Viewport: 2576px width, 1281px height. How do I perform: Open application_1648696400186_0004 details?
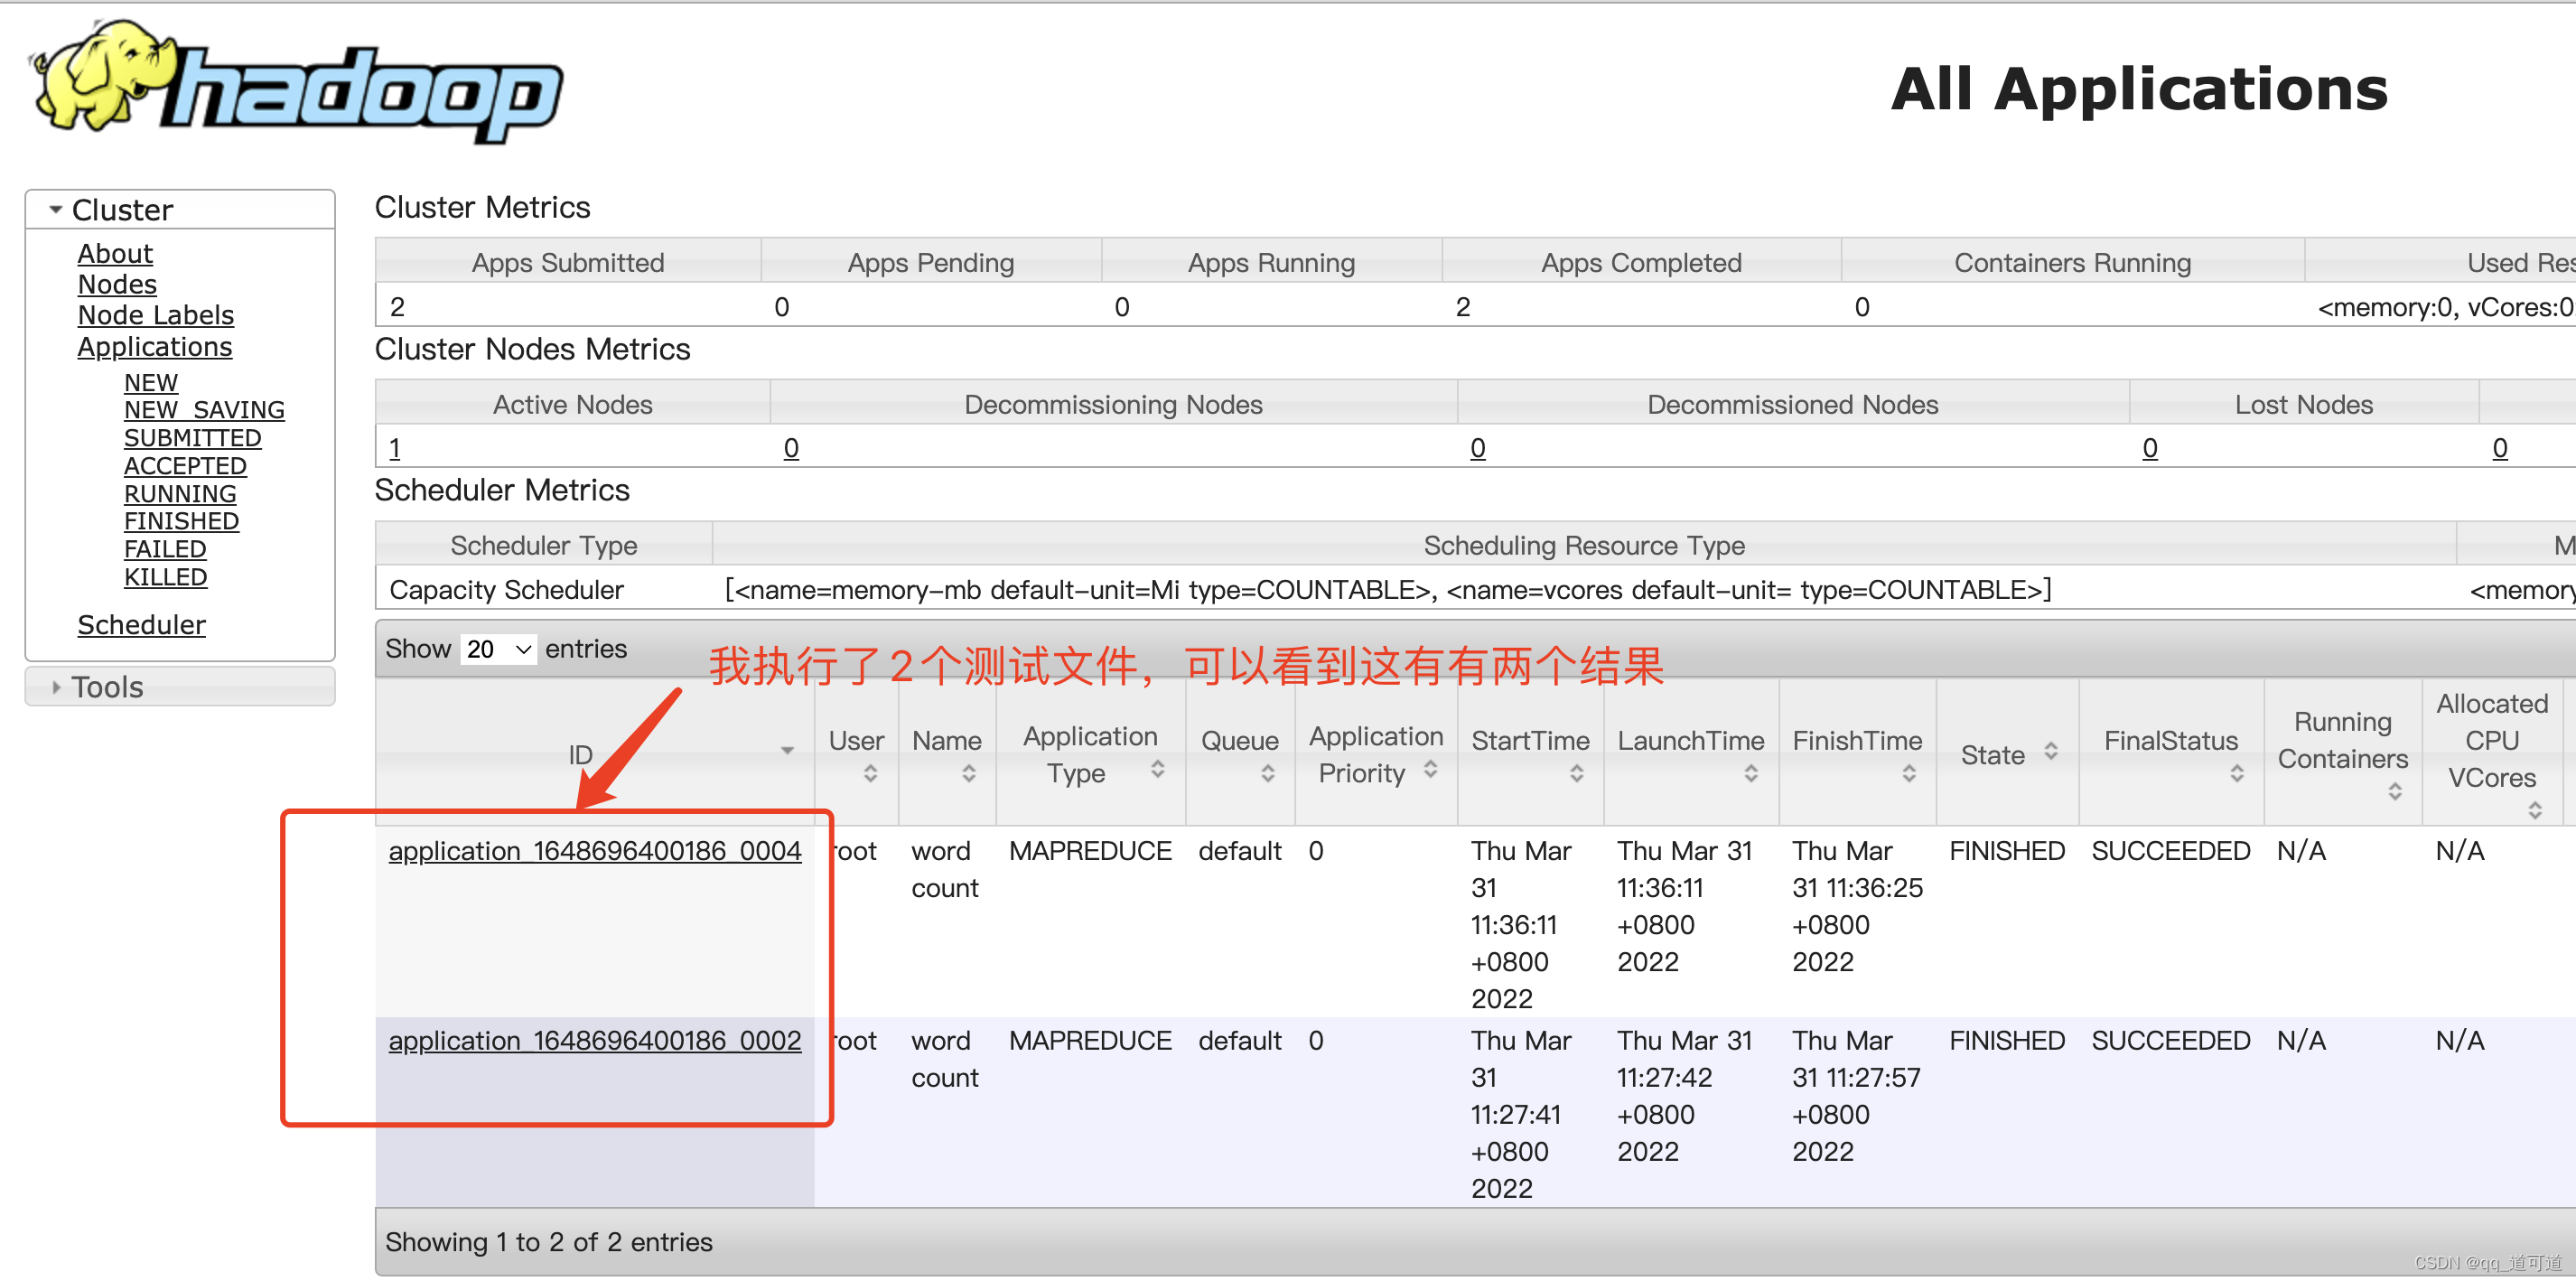(595, 851)
